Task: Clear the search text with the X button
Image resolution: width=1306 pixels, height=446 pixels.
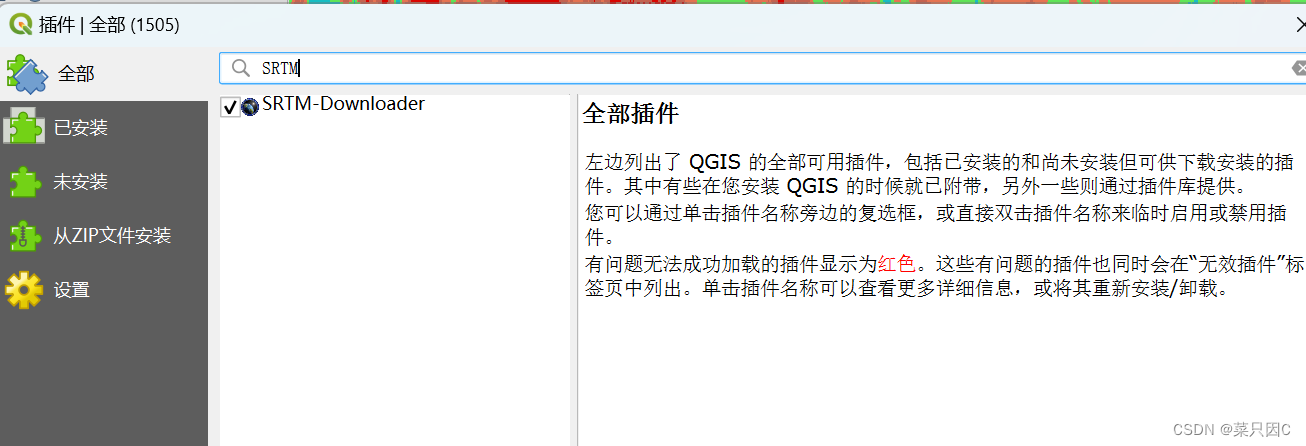Action: [1299, 68]
